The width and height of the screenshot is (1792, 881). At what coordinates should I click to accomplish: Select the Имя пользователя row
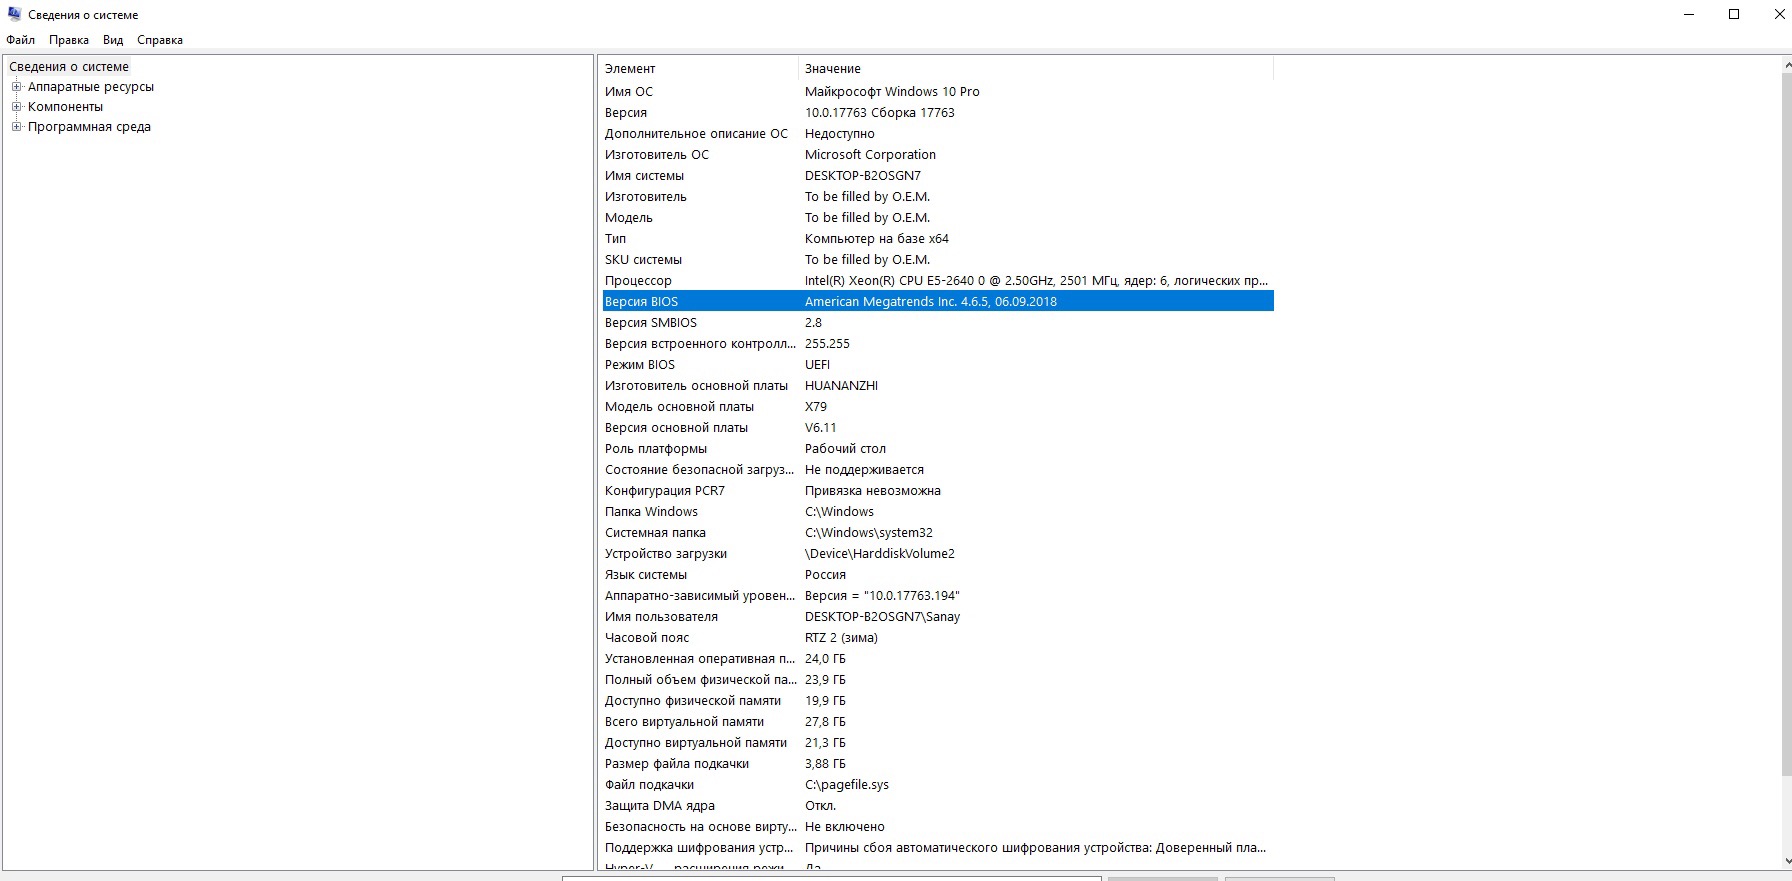(x=936, y=617)
